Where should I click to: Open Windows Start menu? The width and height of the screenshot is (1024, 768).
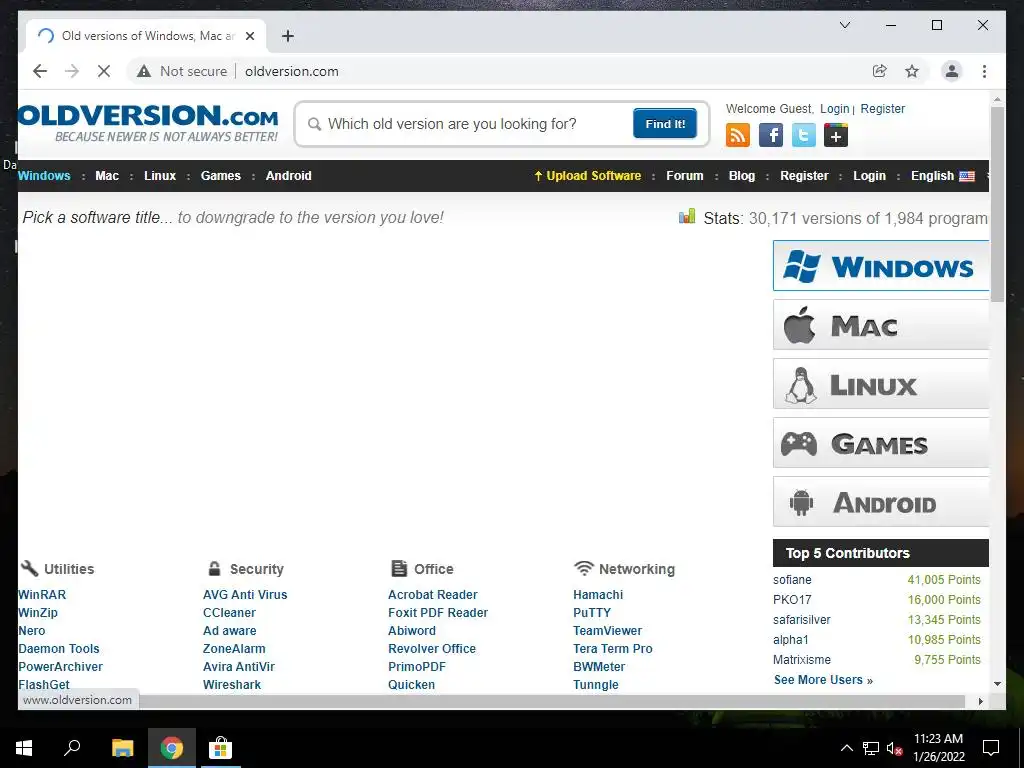24,748
